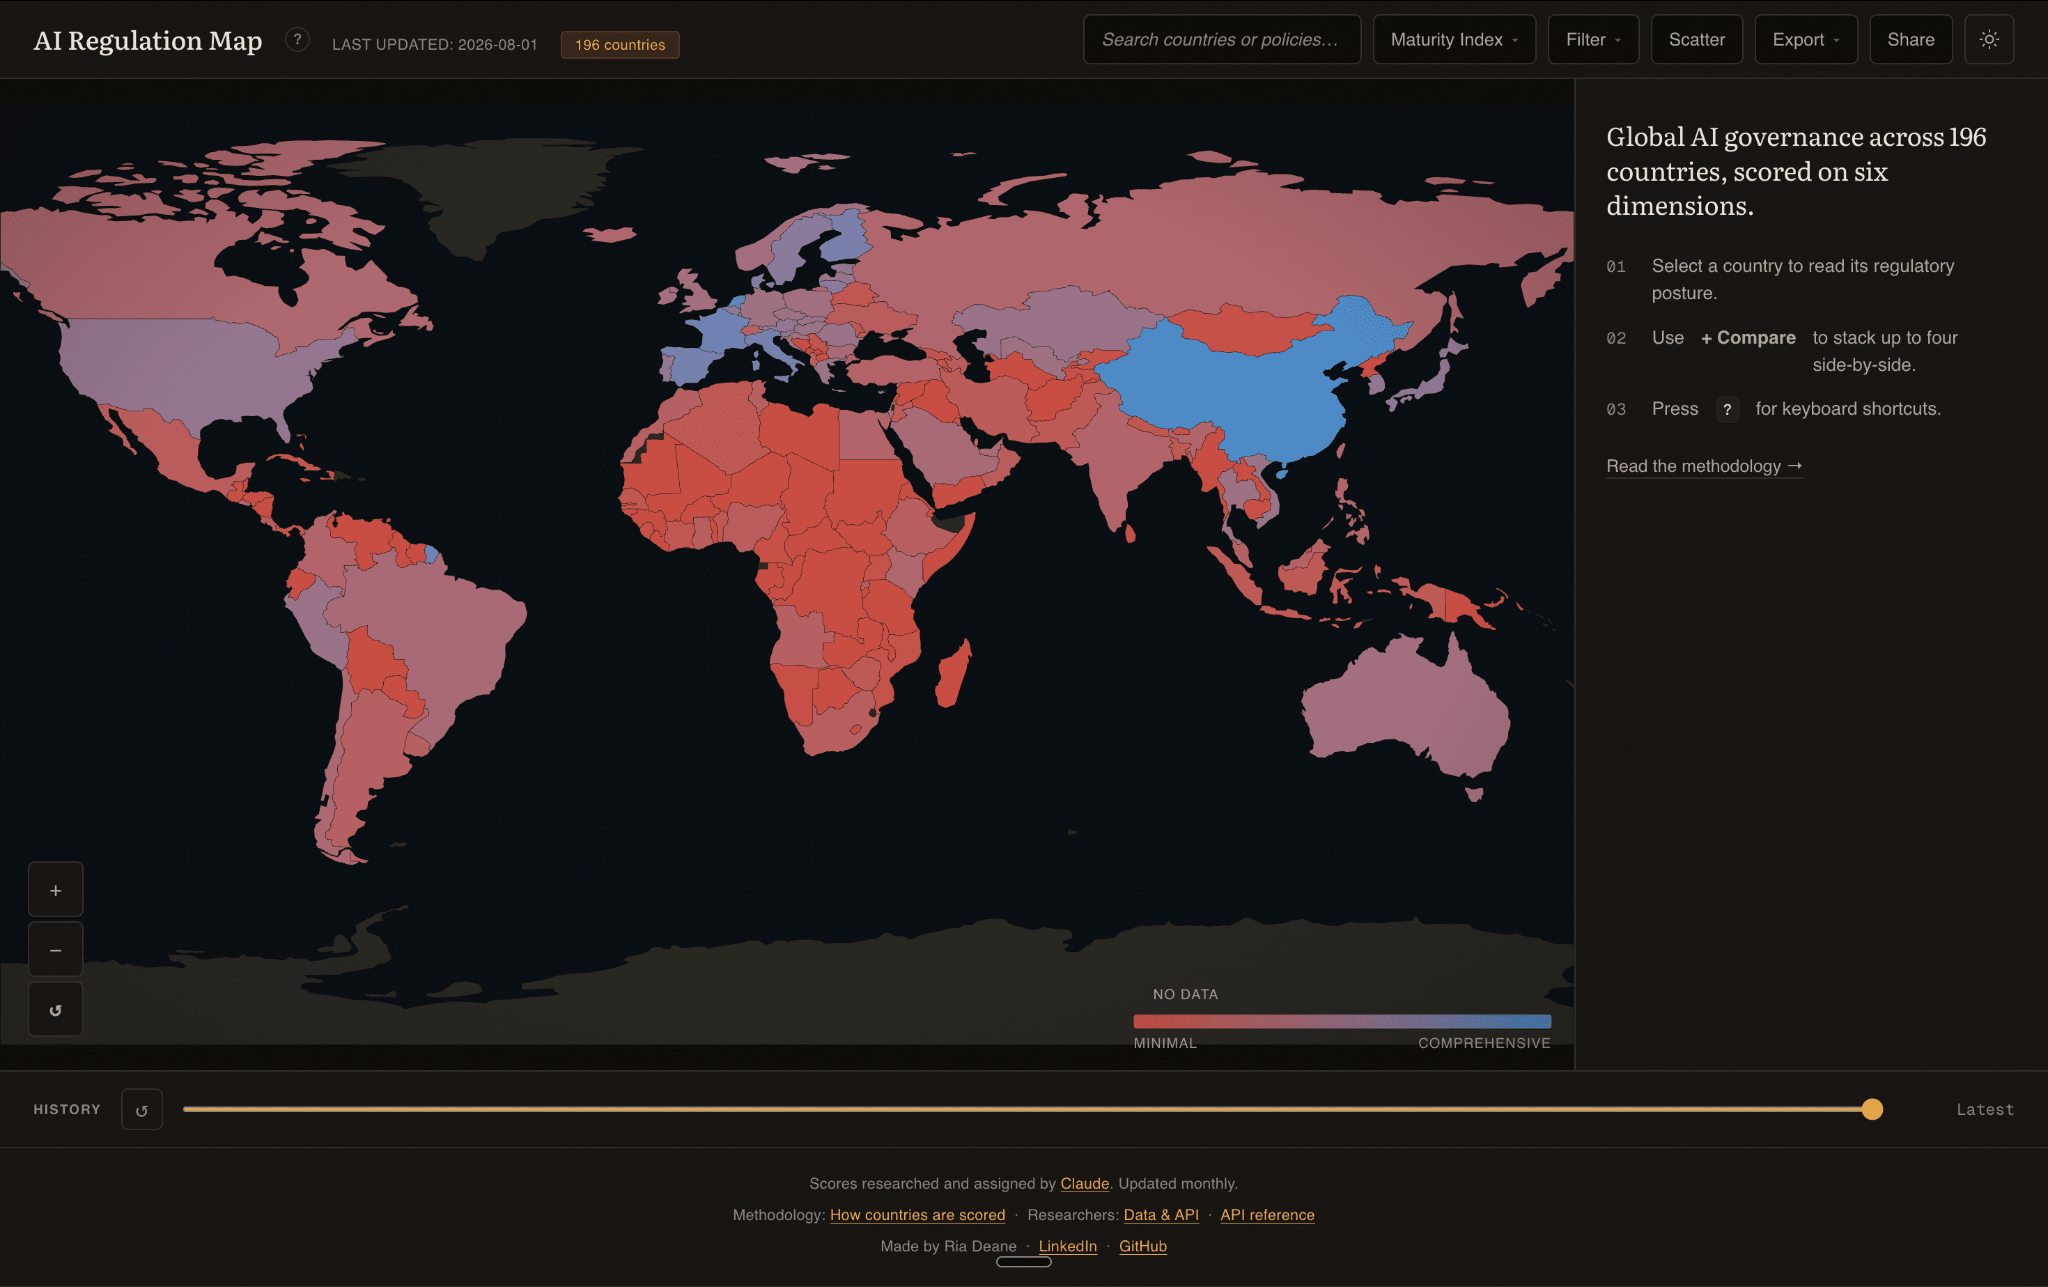Viewport: 2048px width, 1287px height.
Task: Click the Minimal to Comprehensive color legend bar
Action: (1342, 1021)
